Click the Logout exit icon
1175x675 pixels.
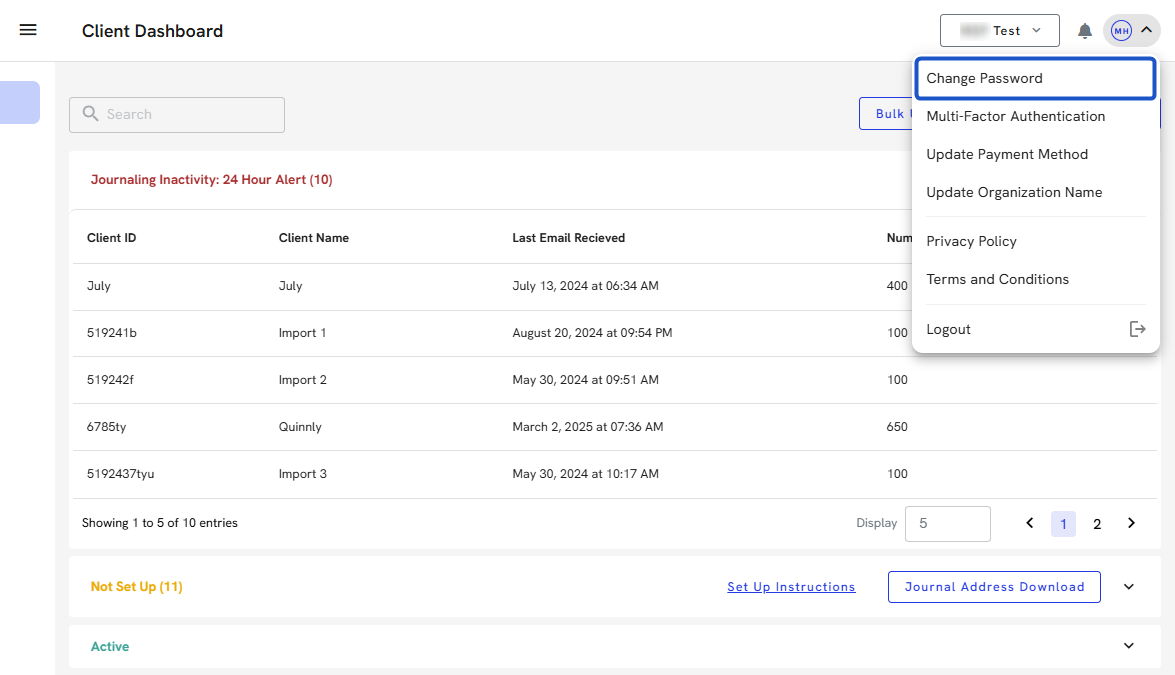tap(1137, 329)
